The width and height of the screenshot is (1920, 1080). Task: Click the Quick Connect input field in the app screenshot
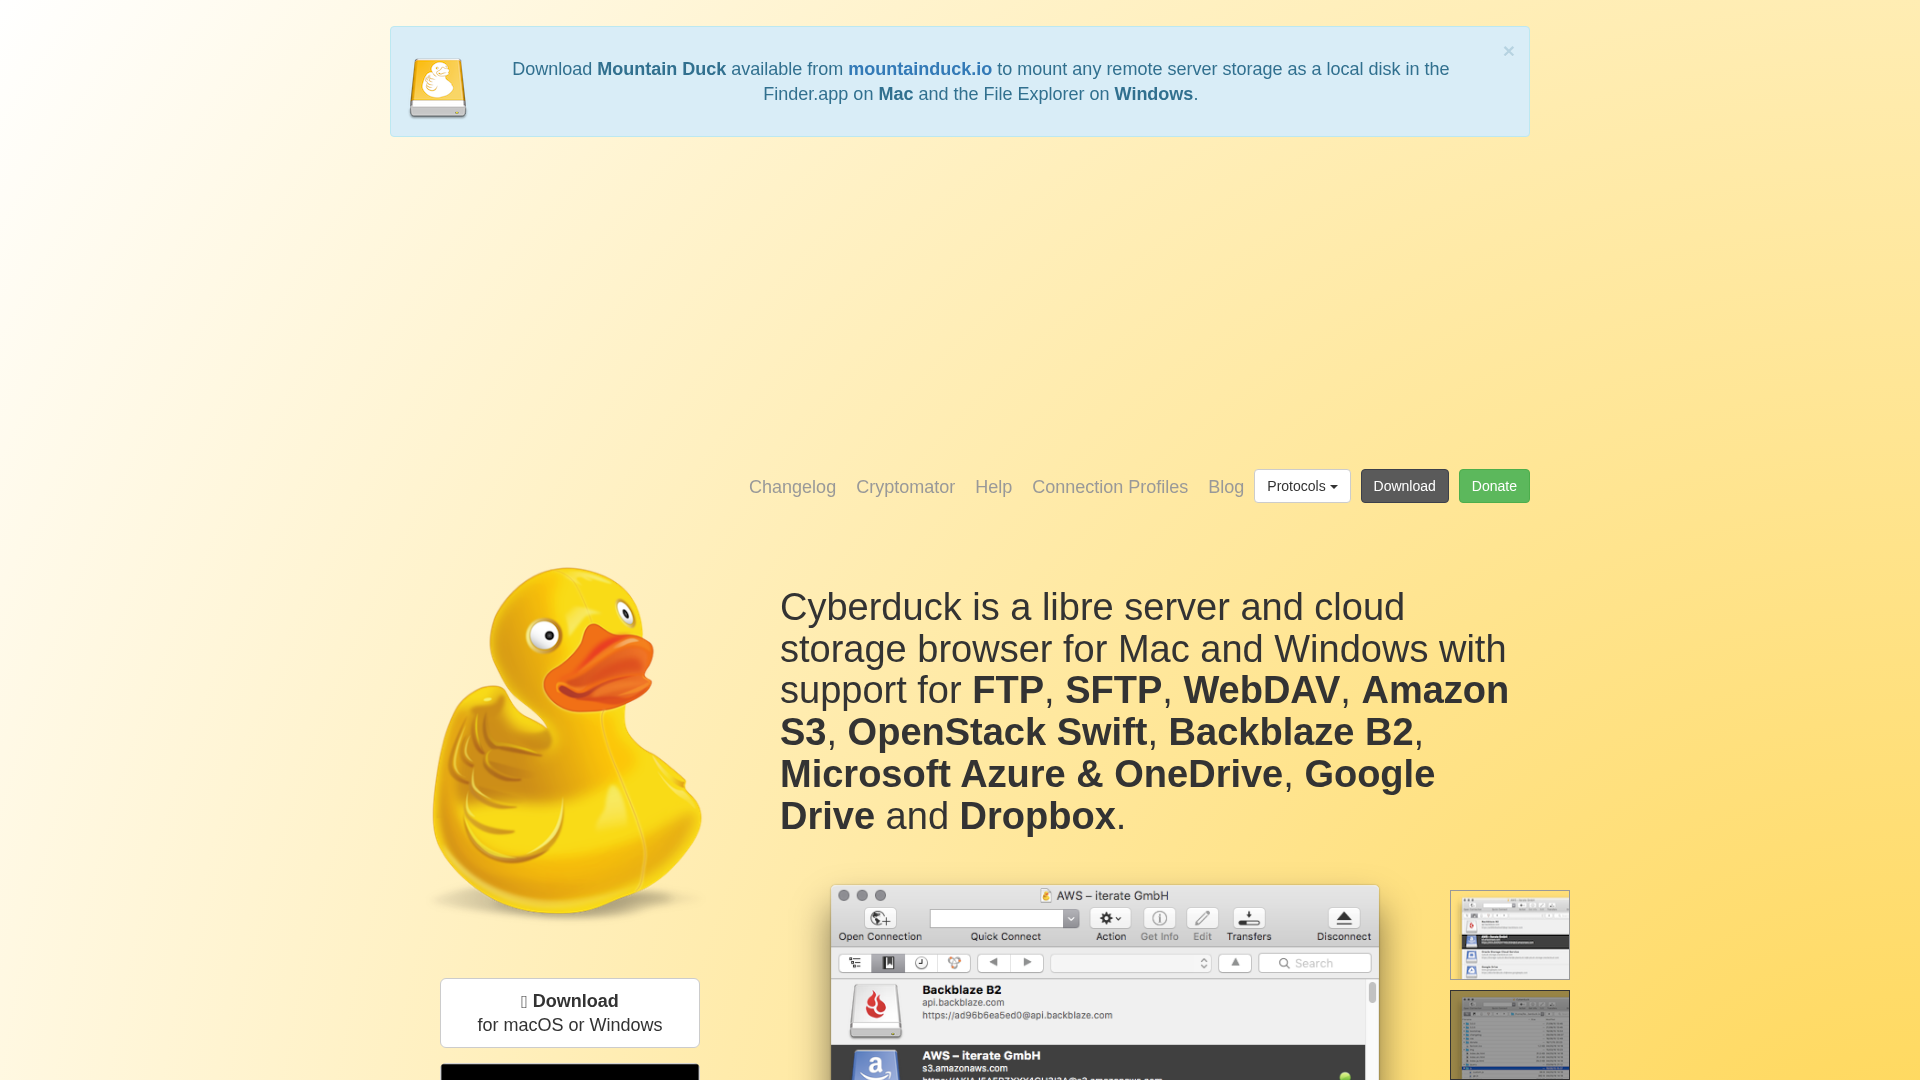(x=997, y=918)
